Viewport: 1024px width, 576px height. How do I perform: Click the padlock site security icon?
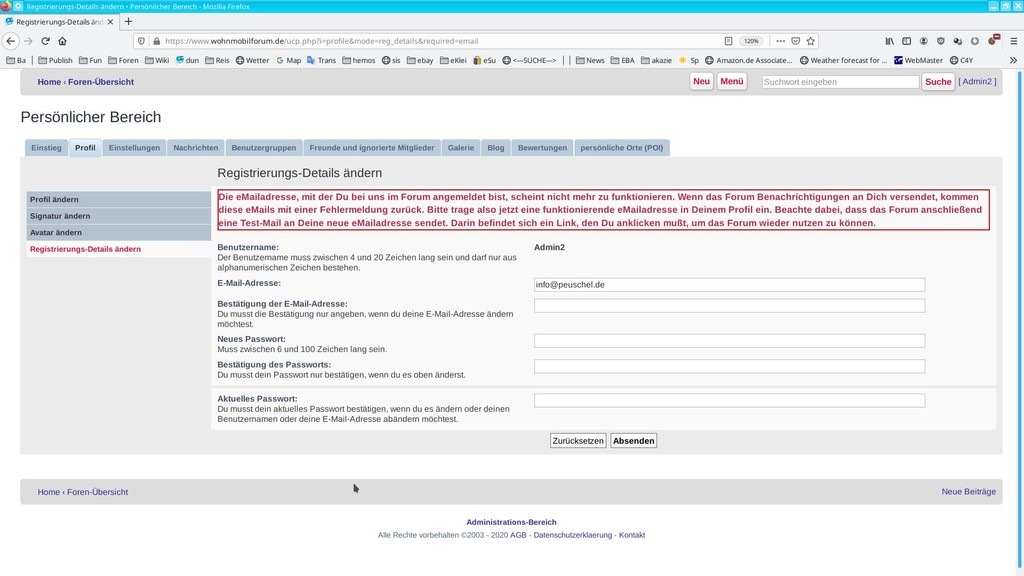pos(156,40)
